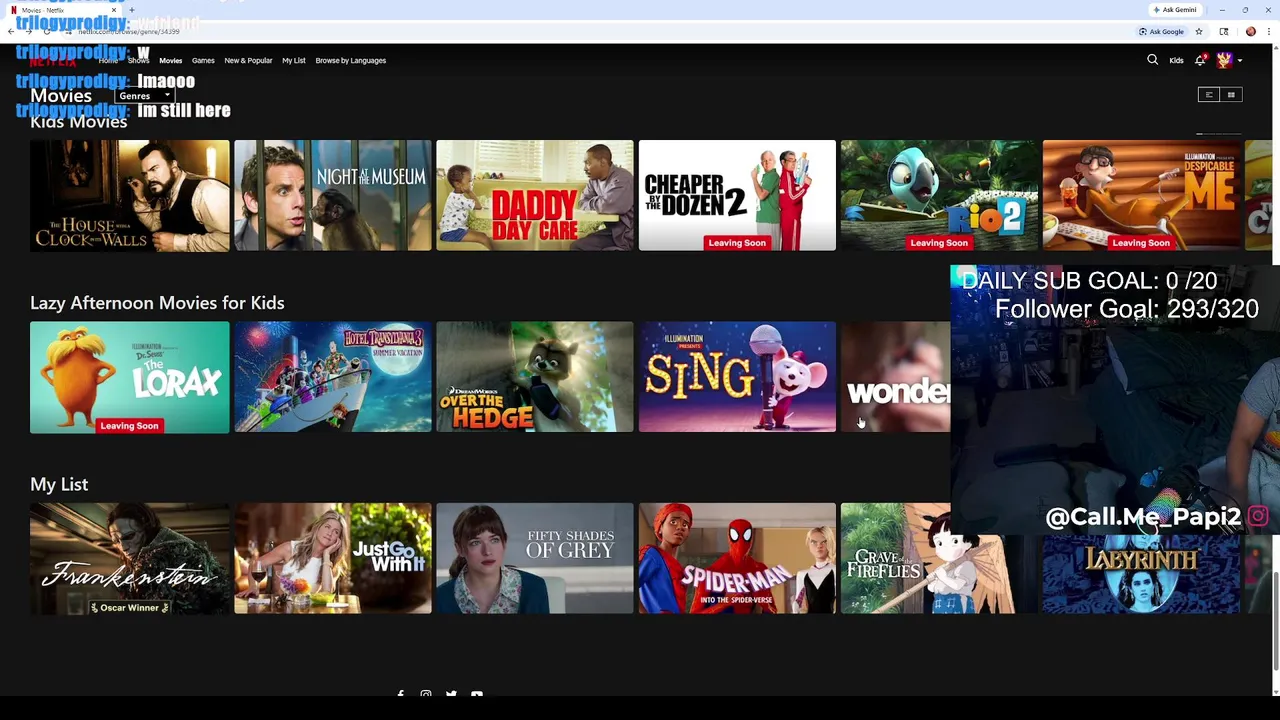Open Chrome's three-dot menu

[1270, 32]
